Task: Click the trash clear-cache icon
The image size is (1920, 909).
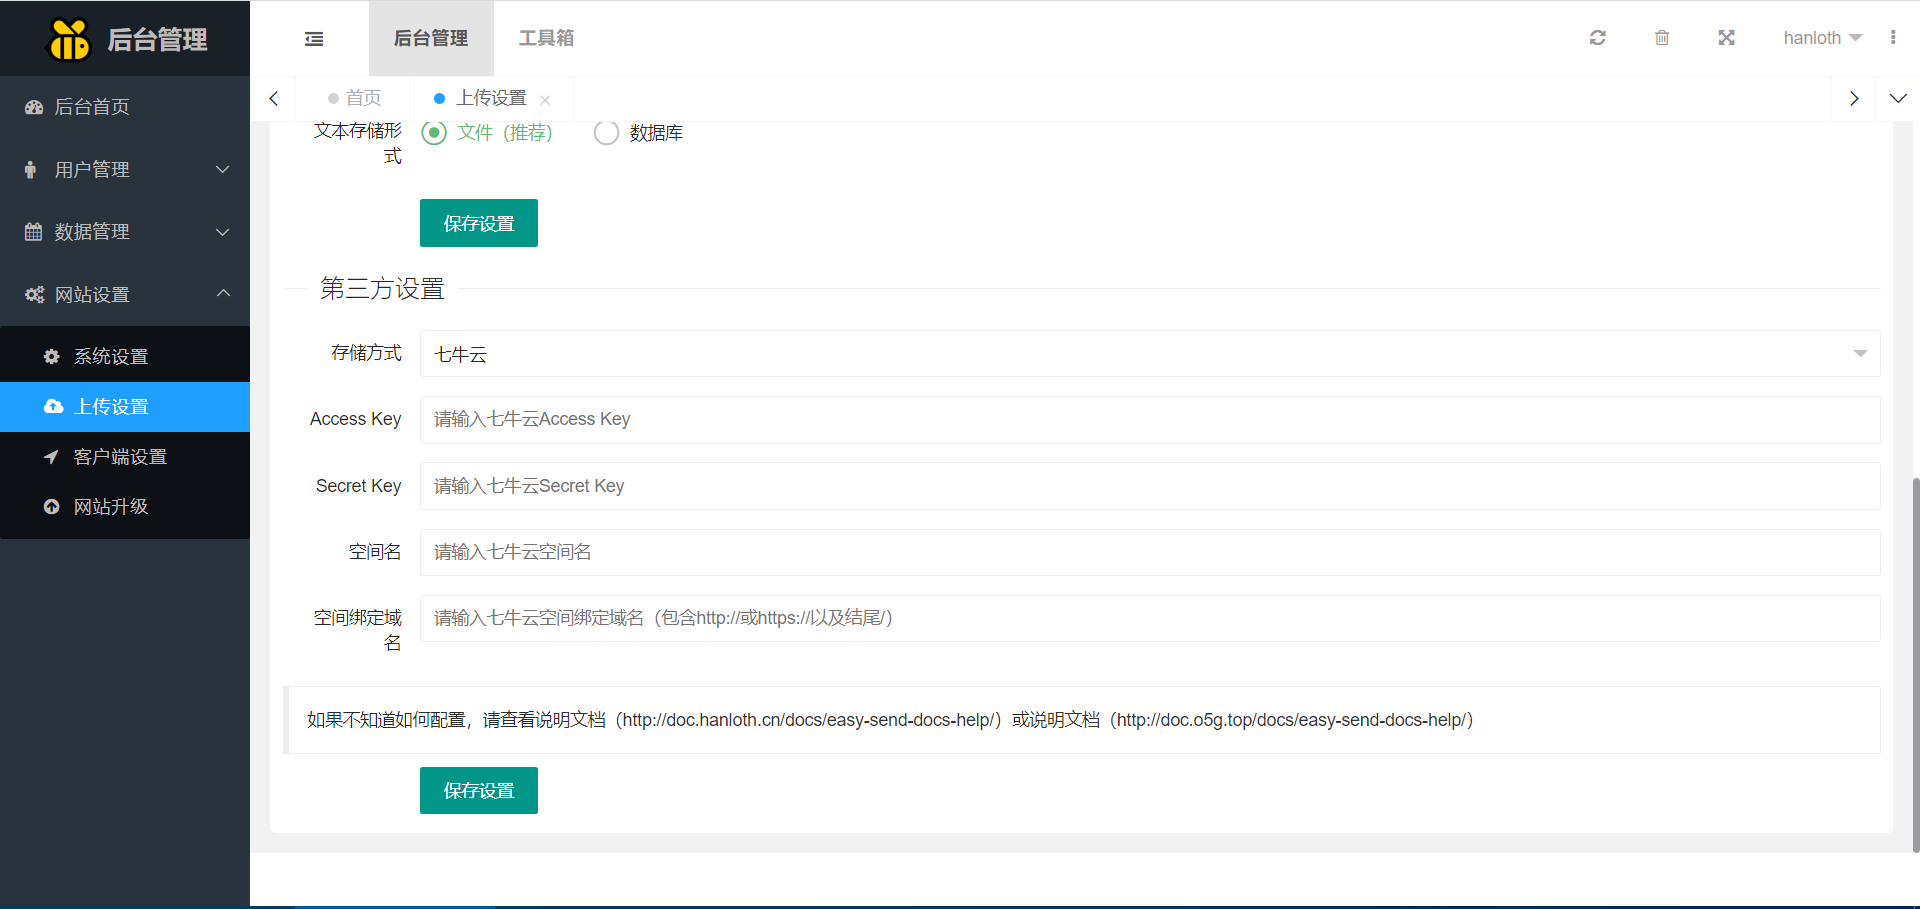Action: point(1661,38)
